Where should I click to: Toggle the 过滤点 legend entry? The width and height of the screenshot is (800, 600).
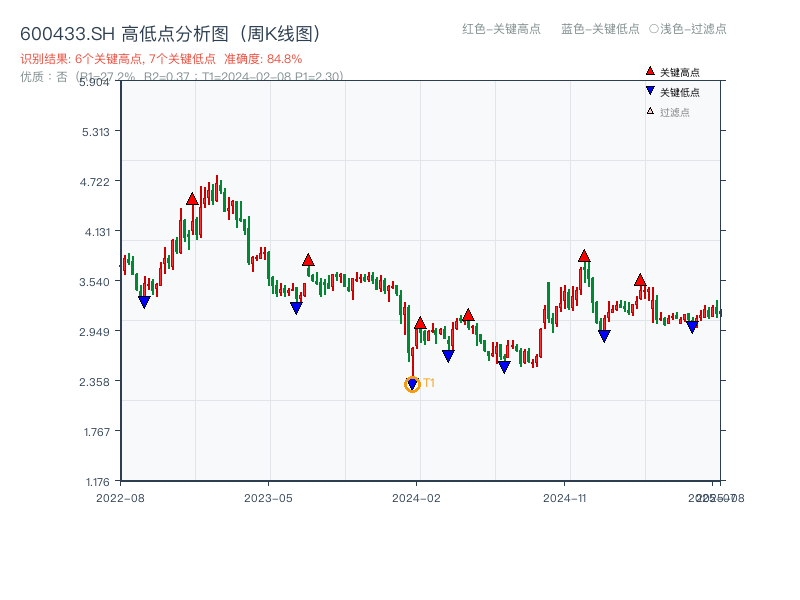click(x=675, y=112)
